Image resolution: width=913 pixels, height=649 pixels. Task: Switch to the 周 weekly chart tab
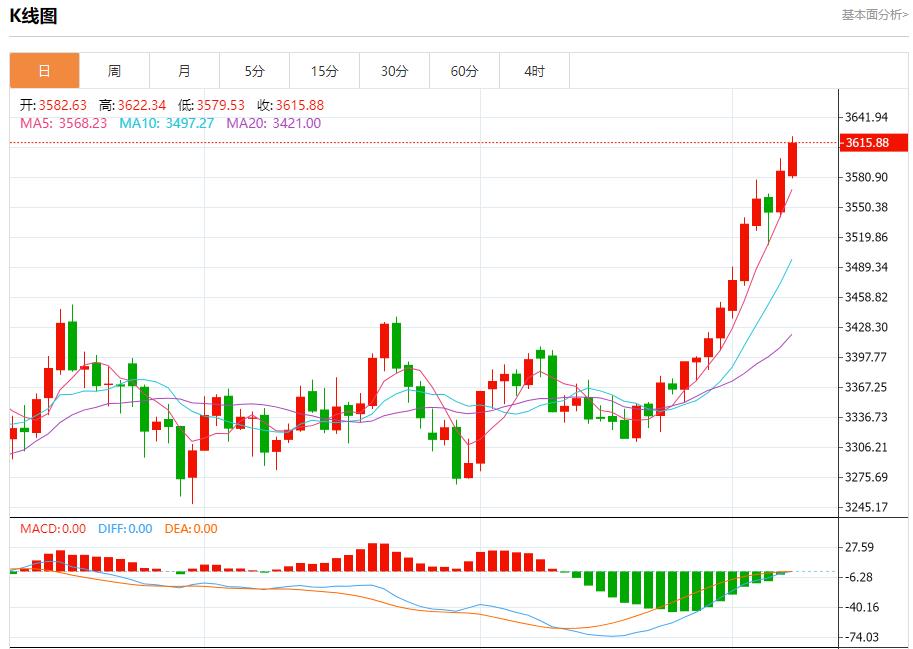(114, 70)
